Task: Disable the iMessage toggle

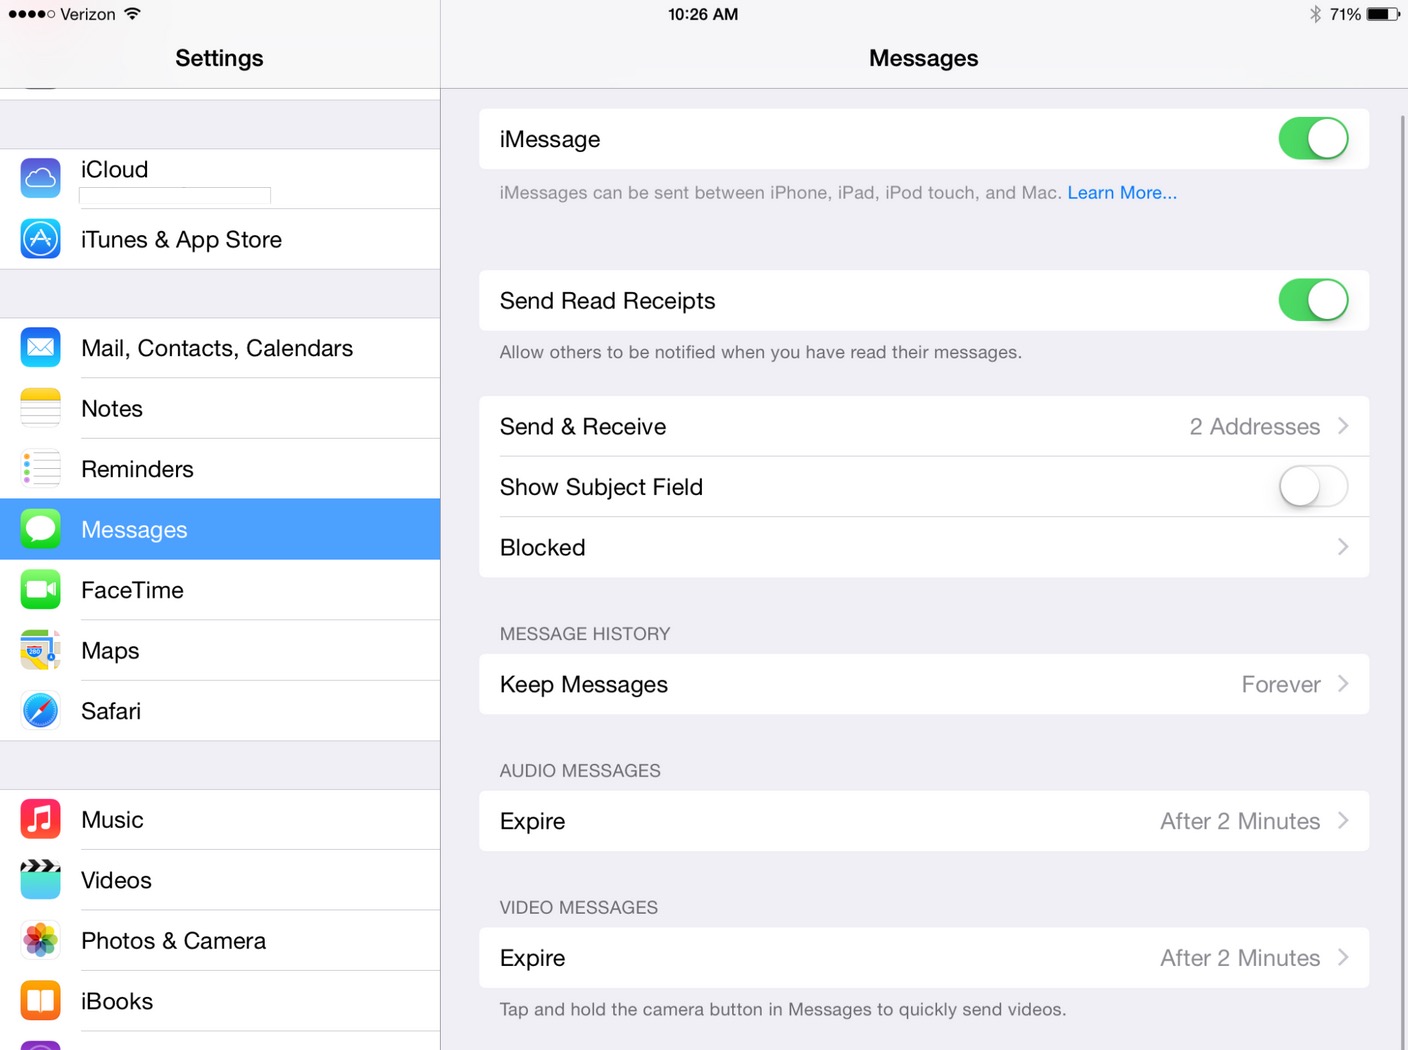Action: pos(1313,139)
